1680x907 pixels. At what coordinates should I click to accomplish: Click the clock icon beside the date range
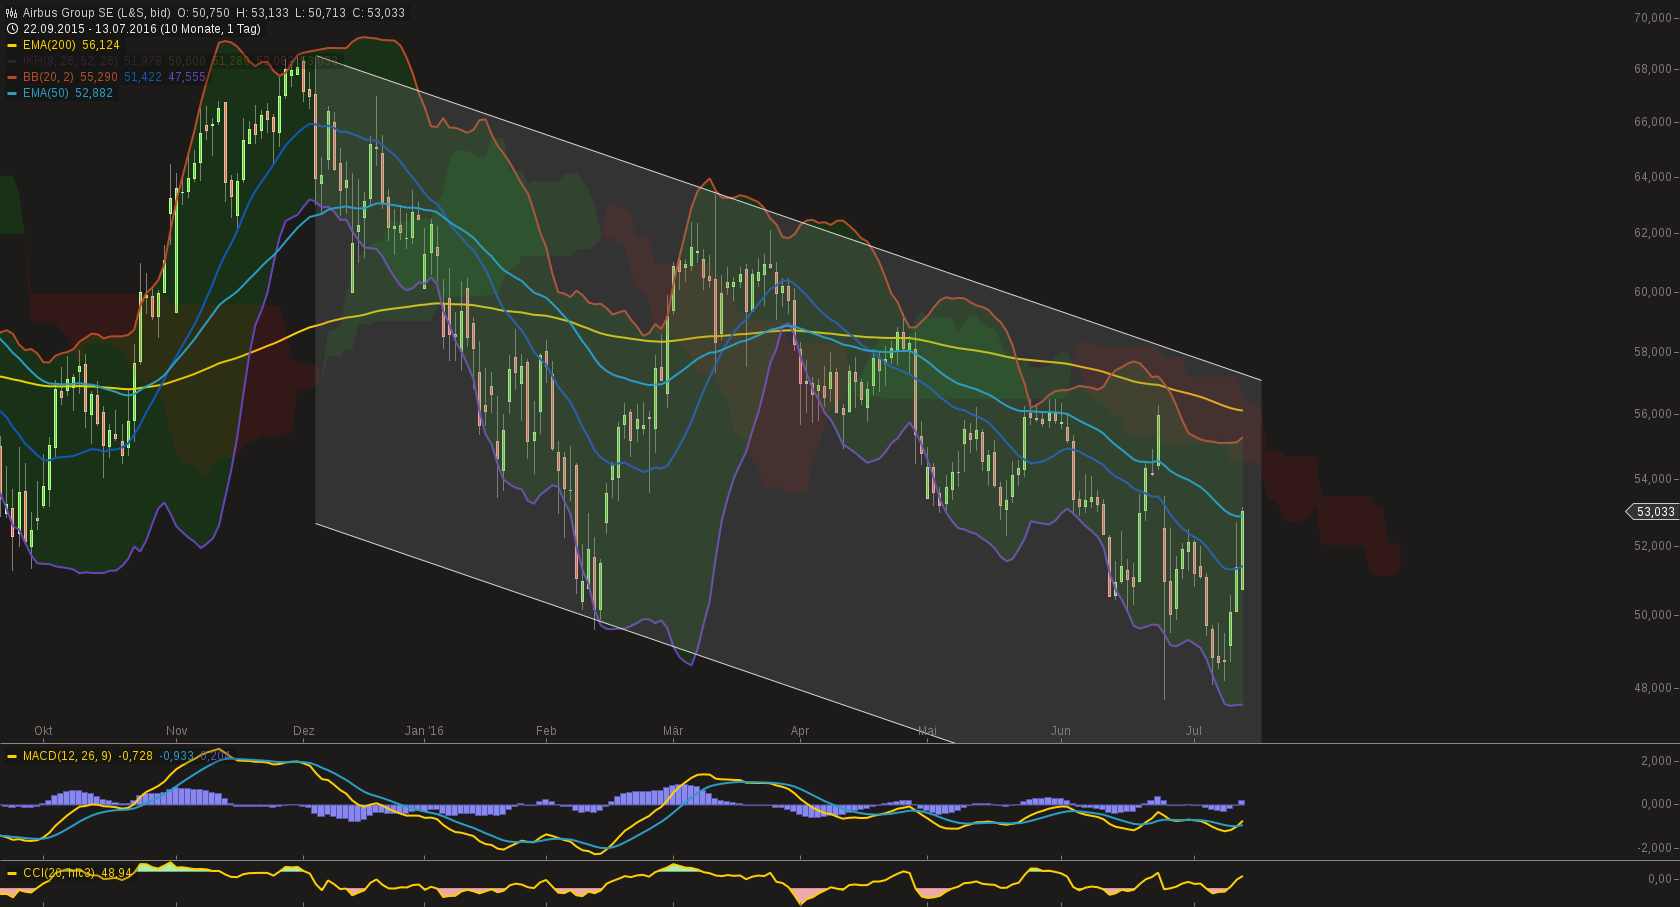(10, 30)
